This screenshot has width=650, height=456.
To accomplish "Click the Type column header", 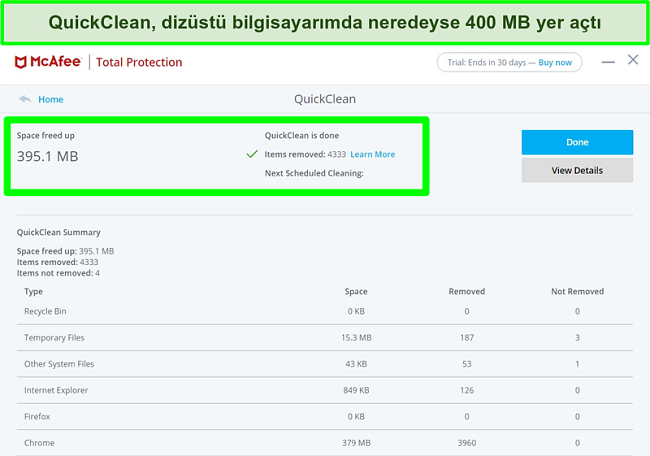I will tap(33, 291).
